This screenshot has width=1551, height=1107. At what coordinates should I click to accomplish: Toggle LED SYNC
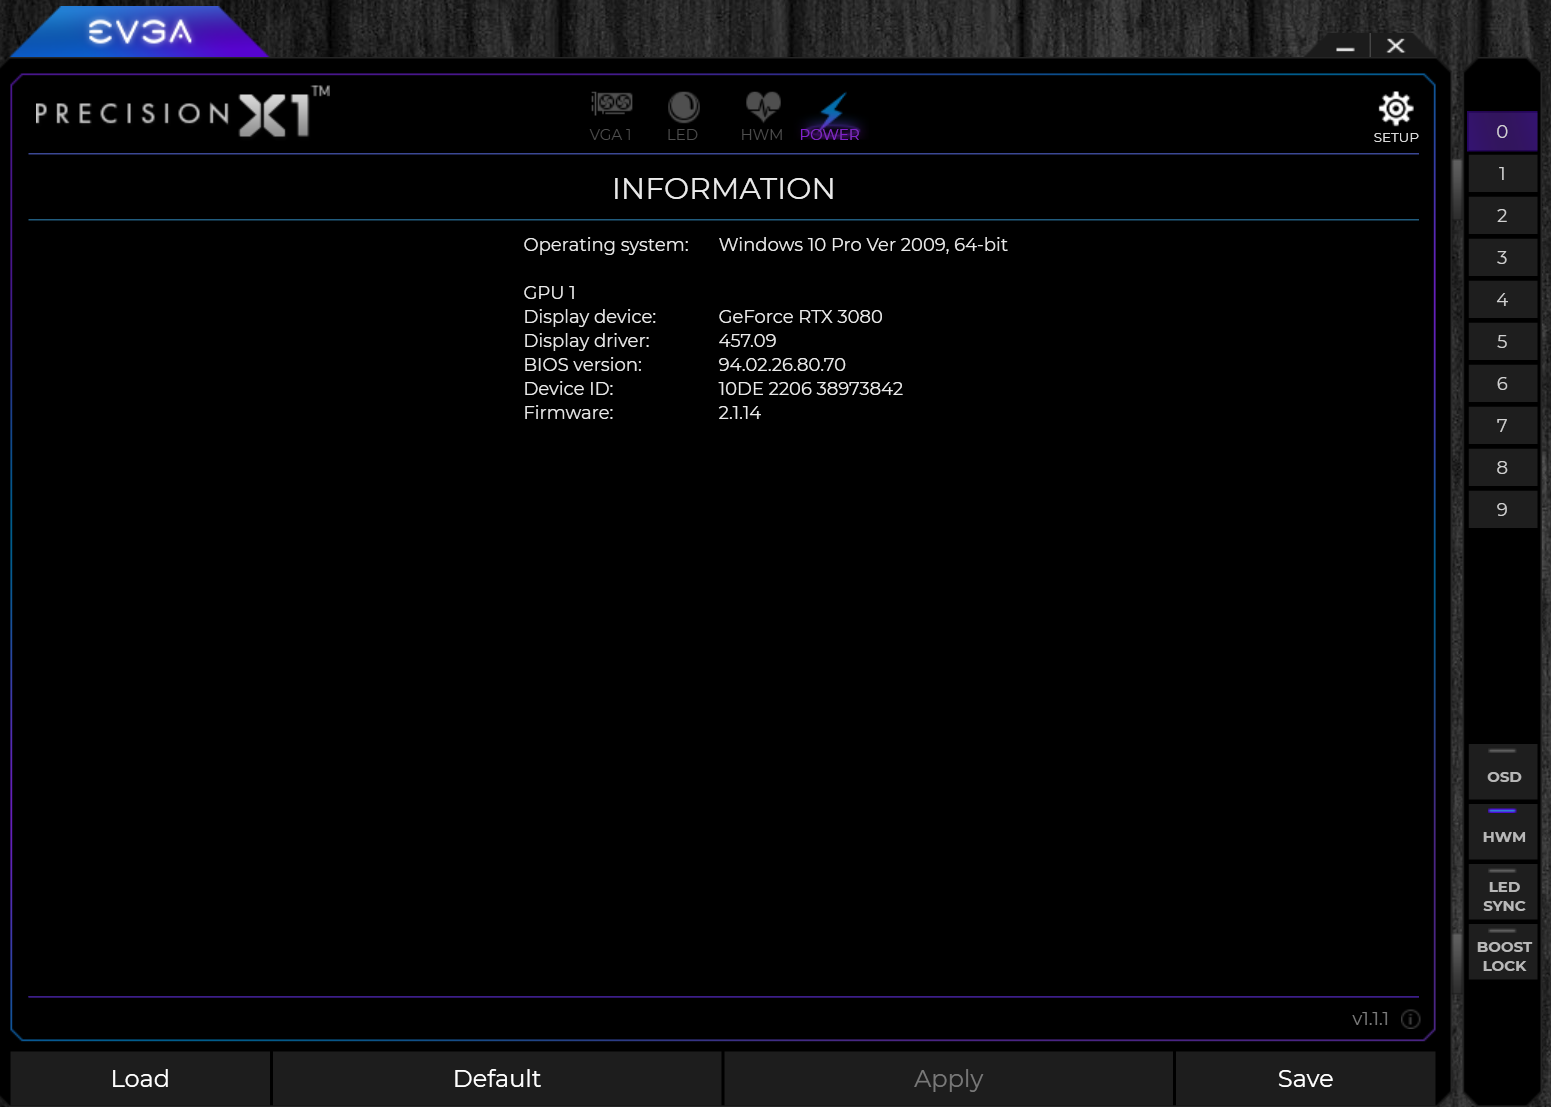point(1503,891)
